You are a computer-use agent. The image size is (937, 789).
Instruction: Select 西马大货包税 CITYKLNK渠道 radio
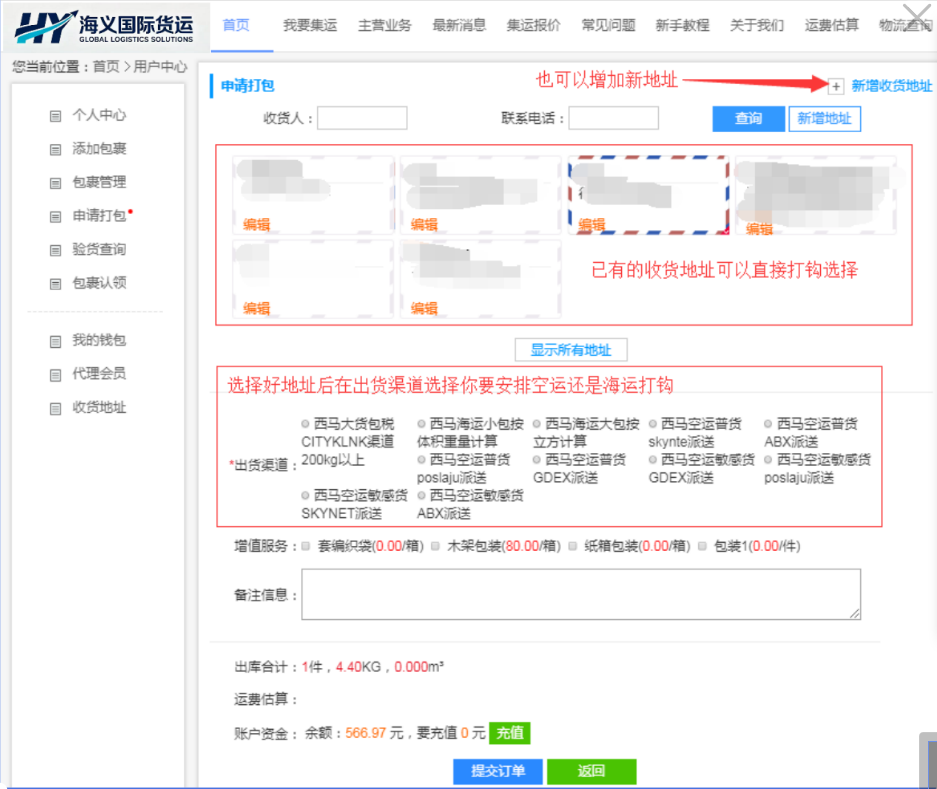point(305,424)
